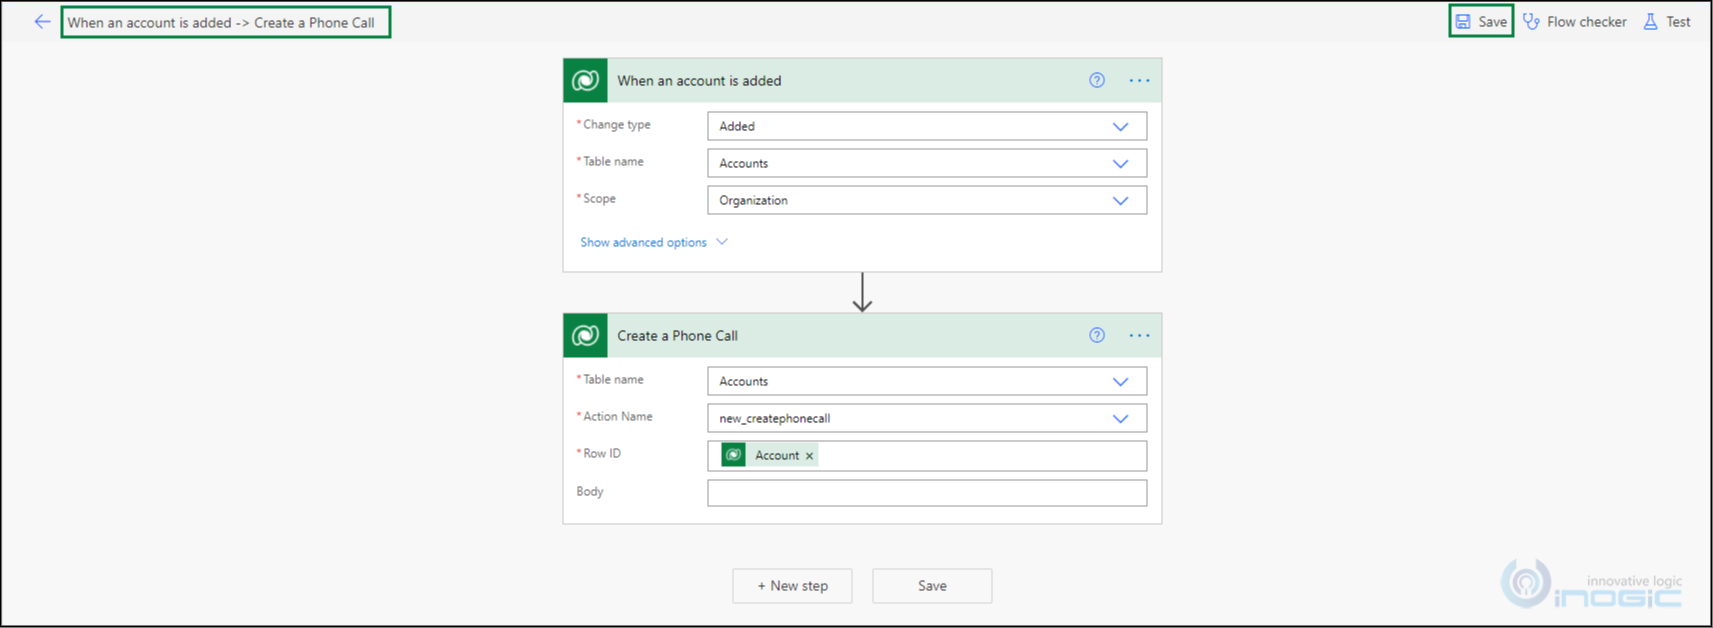
Task: Open Create a Phone Call's more options menu
Action: [1139, 336]
